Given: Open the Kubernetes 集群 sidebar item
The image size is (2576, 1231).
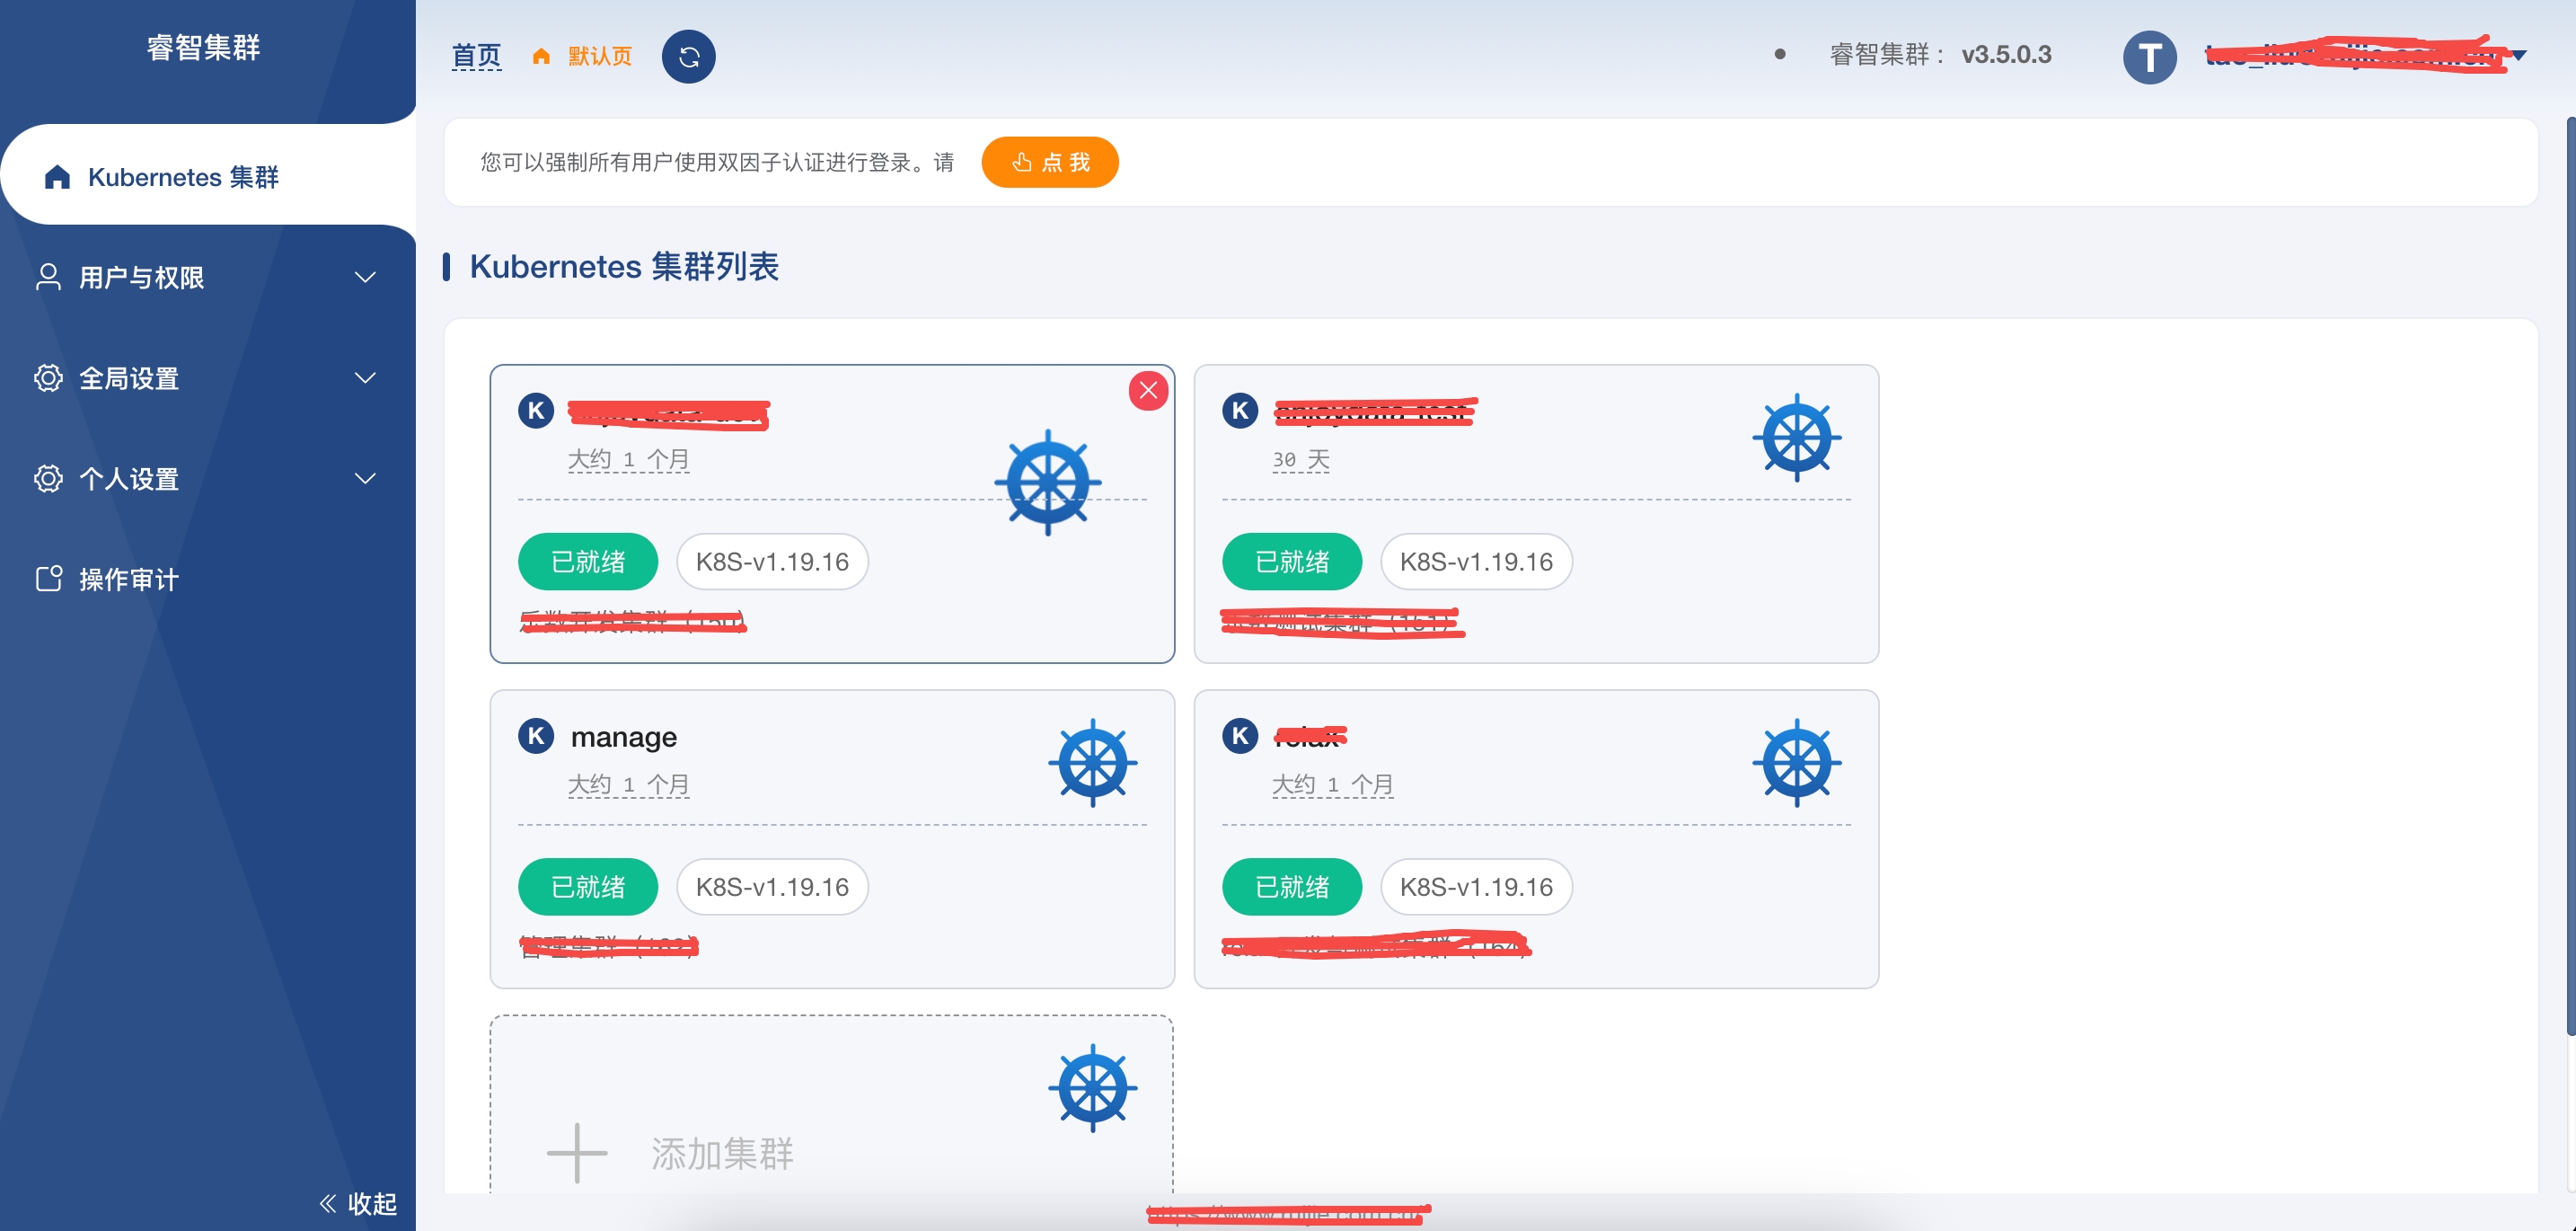Looking at the screenshot, I should [x=208, y=177].
